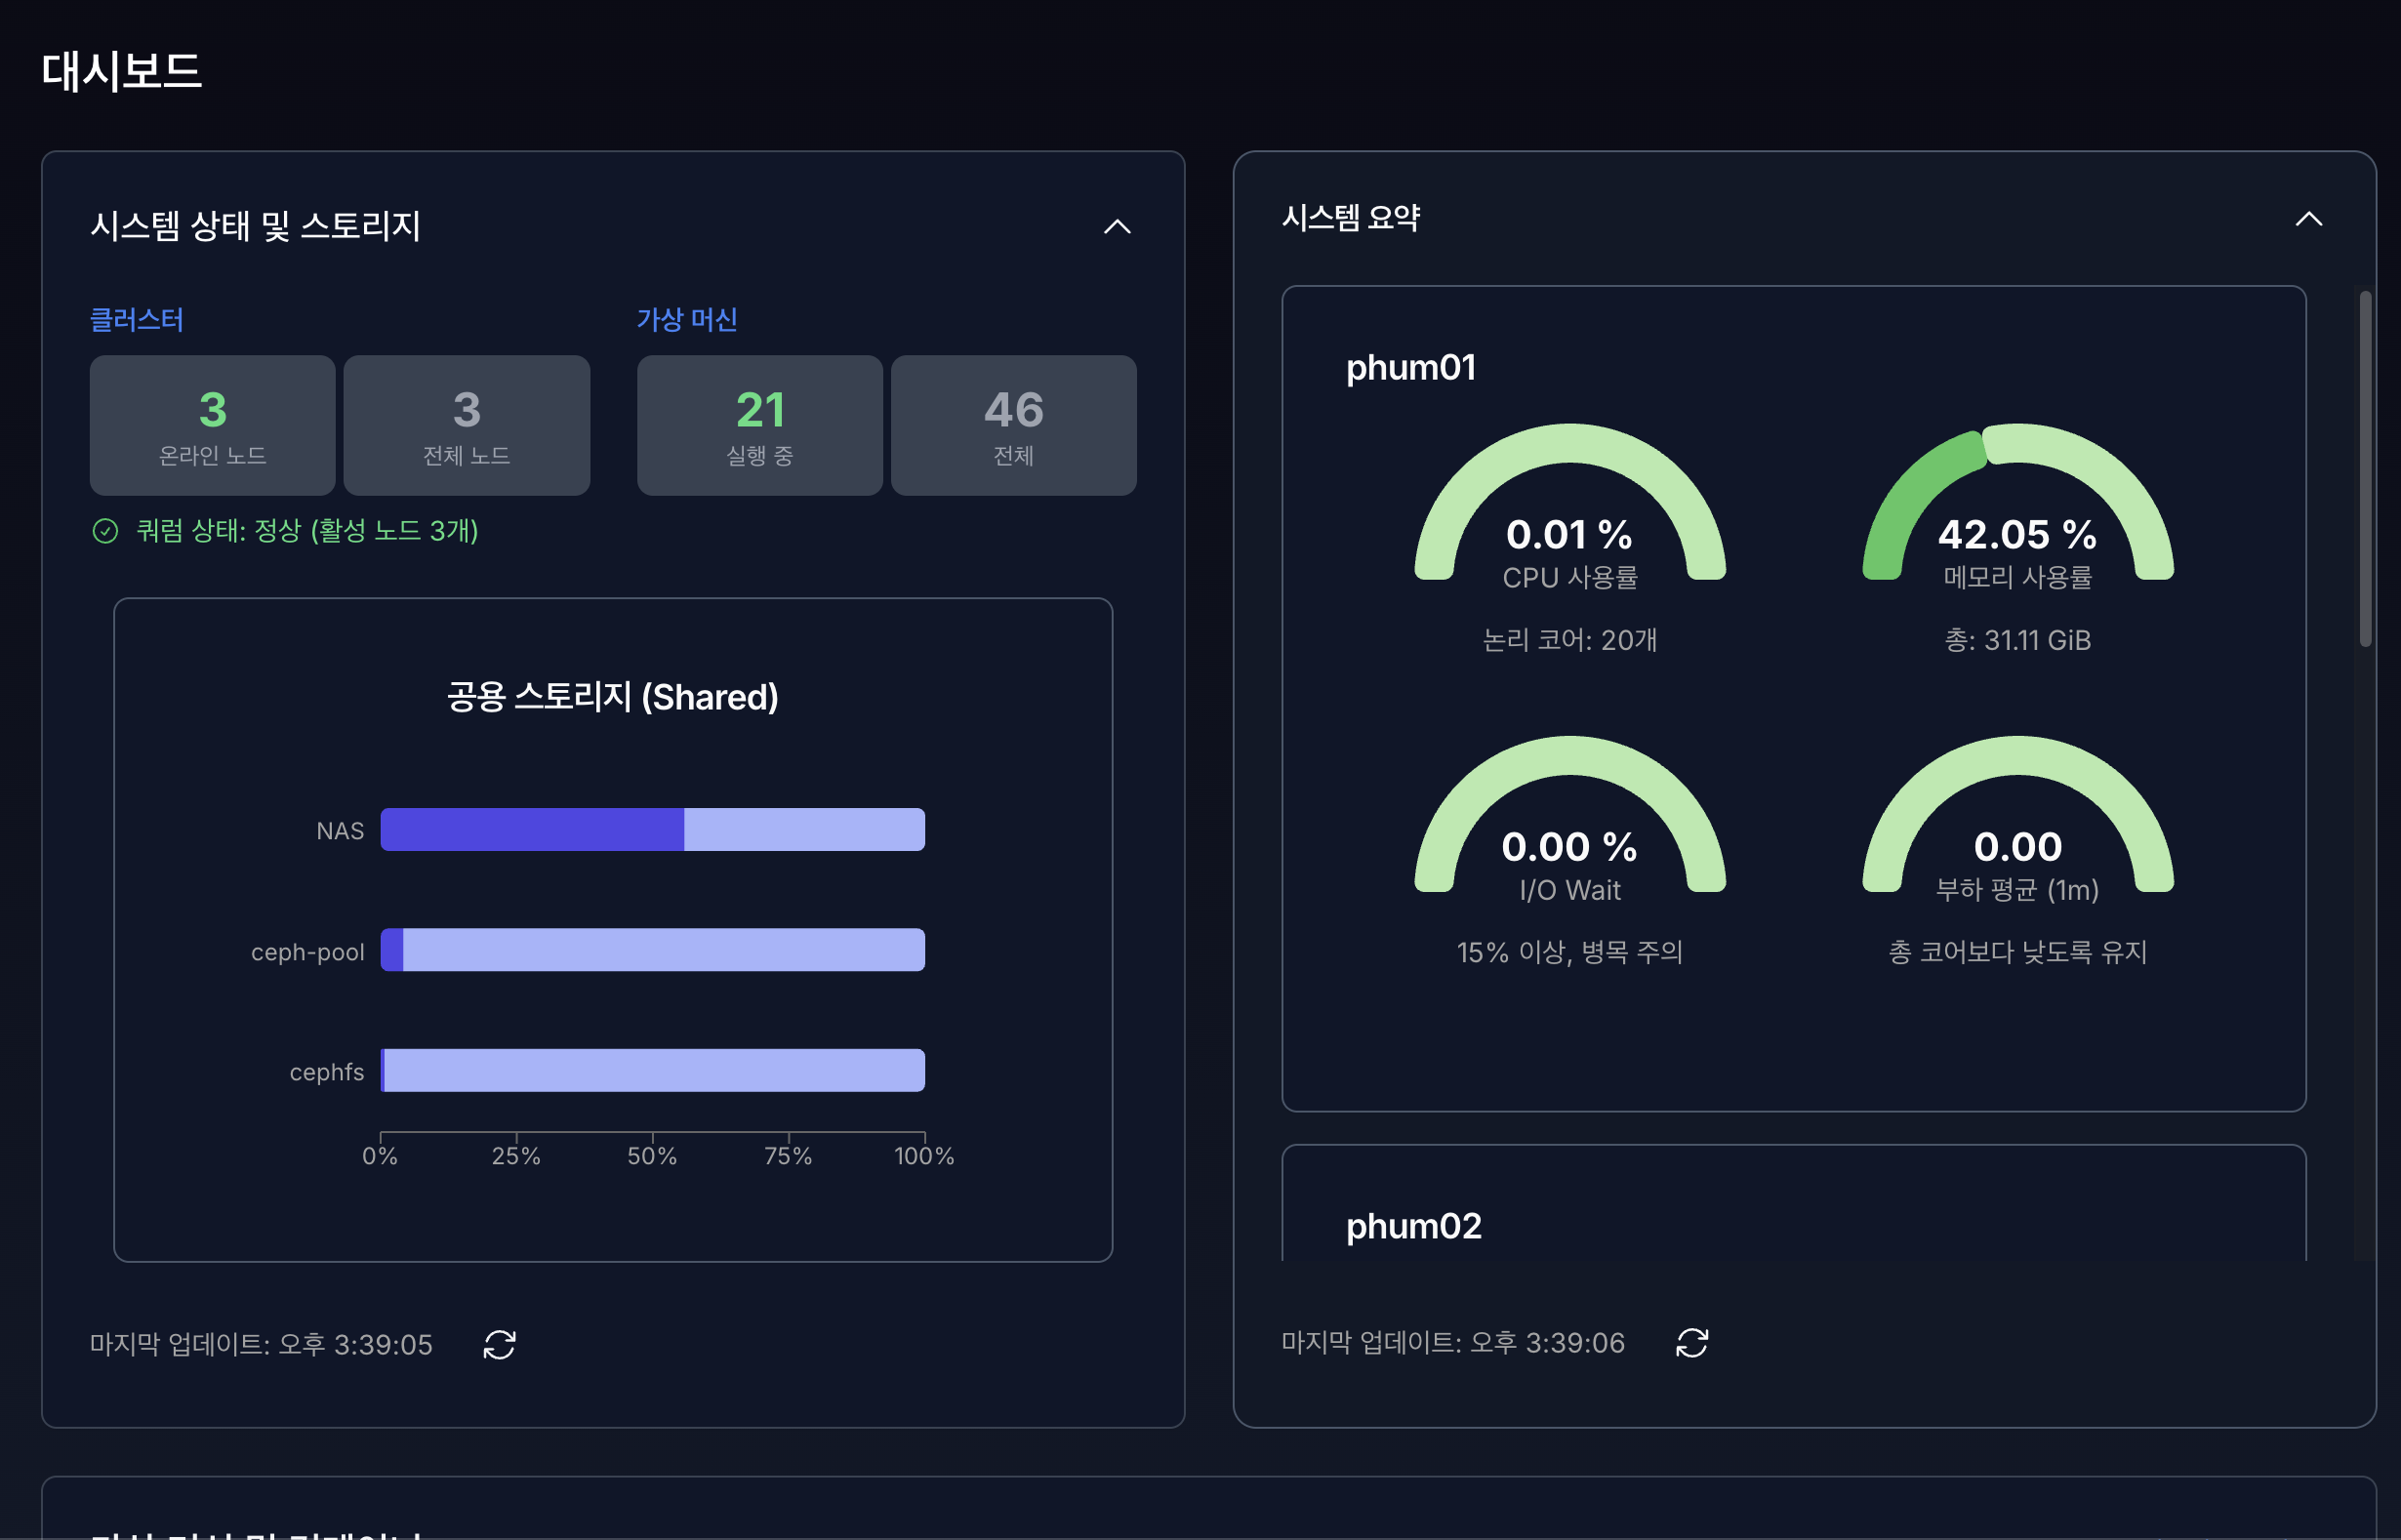Screen dimensions: 2401x1540
Task: Open the Virtual Machine heading link
Action: click(687, 320)
